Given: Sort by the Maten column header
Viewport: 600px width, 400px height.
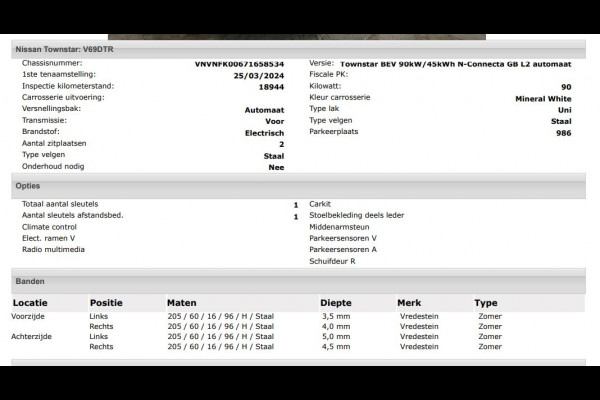Looking at the screenshot, I should tap(181, 303).
